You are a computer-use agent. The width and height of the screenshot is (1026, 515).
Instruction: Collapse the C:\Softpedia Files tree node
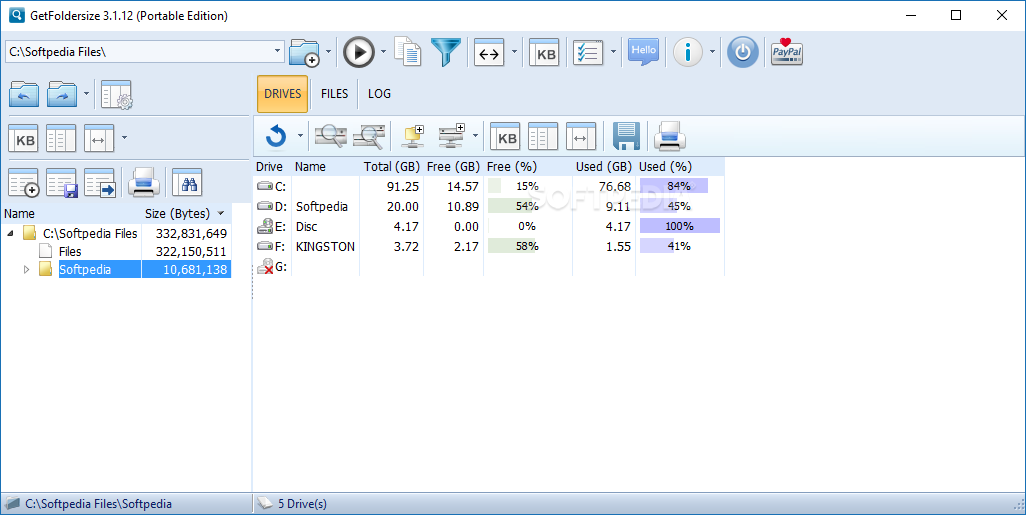(x=10, y=233)
